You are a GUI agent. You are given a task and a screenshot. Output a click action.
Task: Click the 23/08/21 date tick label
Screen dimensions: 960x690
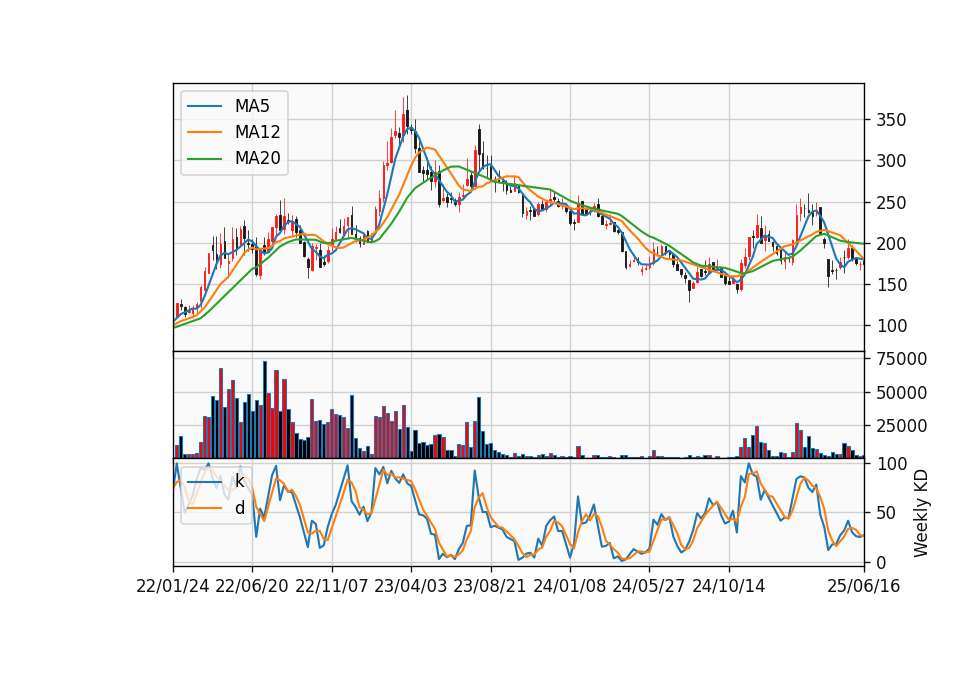point(490,586)
